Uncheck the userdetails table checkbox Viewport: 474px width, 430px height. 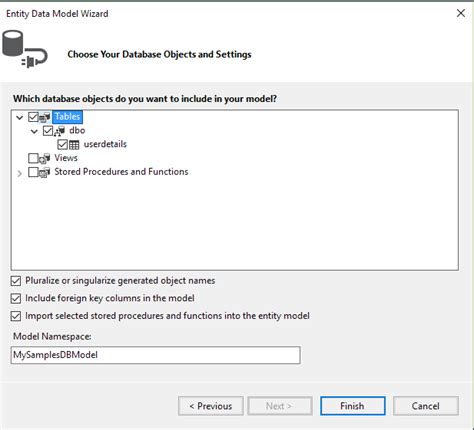pyautogui.click(x=63, y=145)
